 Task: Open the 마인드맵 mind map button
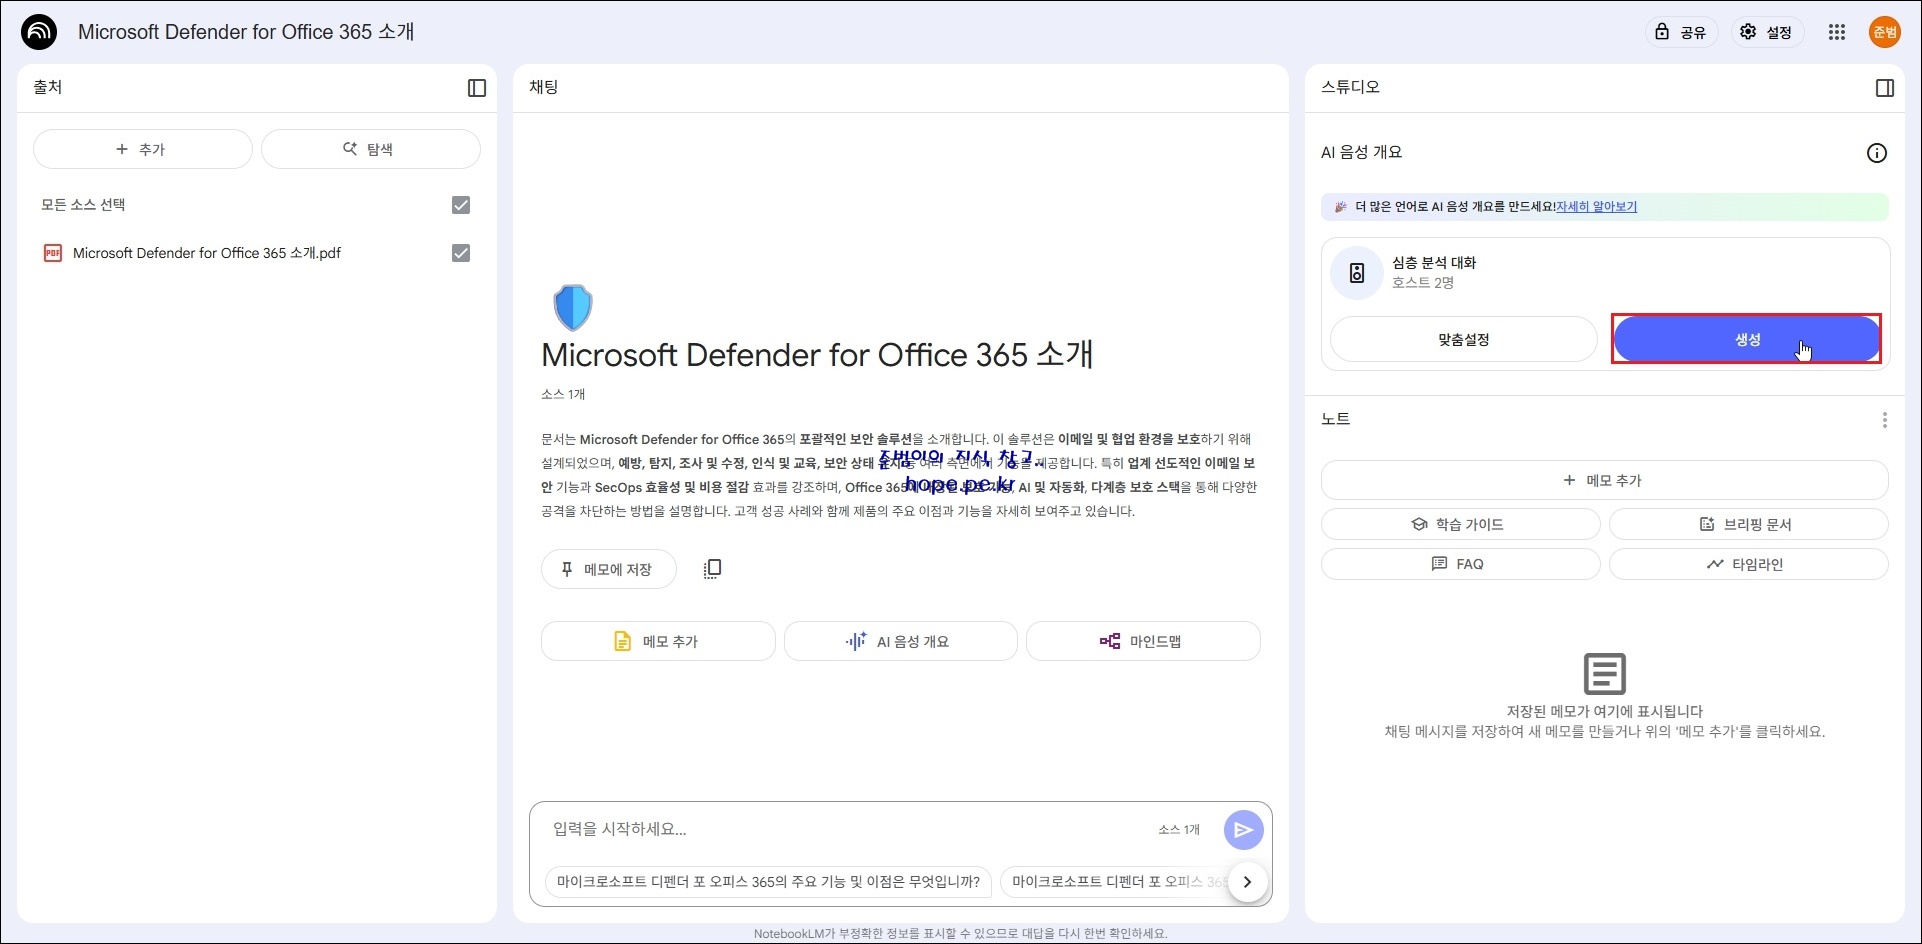[x=1143, y=641]
